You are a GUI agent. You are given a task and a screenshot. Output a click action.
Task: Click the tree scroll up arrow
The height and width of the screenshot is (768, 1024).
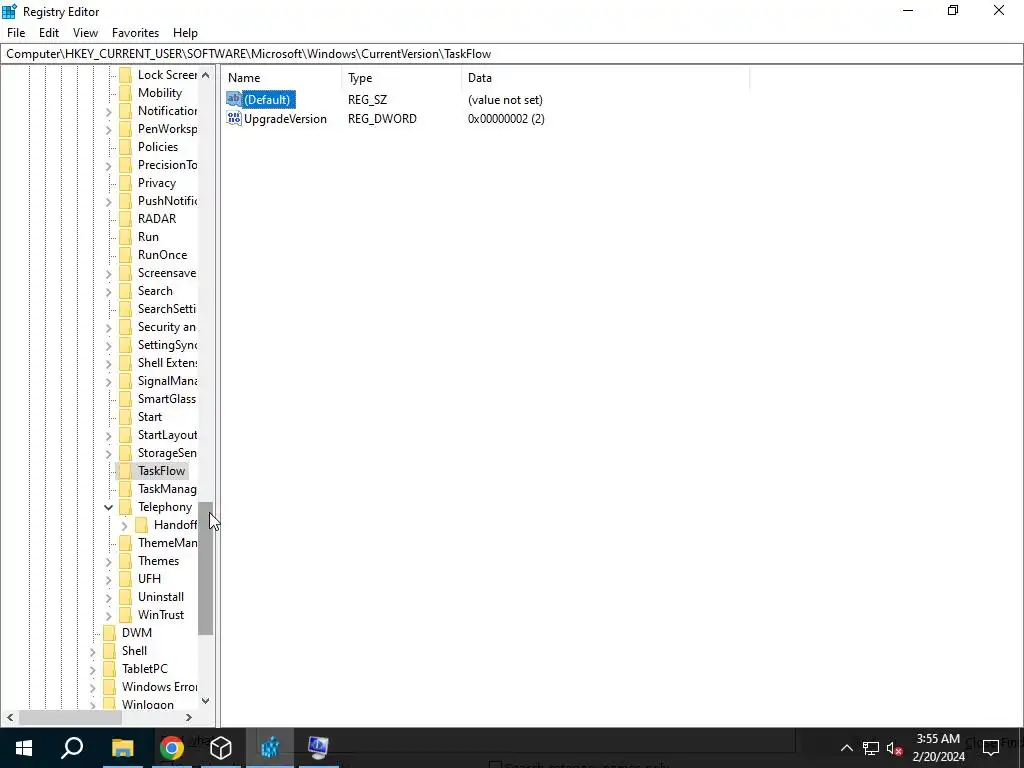click(x=206, y=75)
